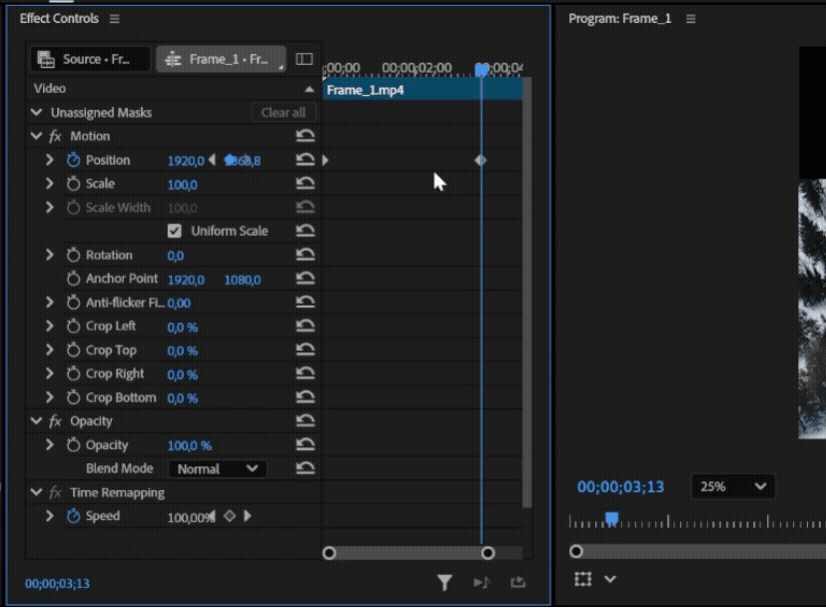
Task: Reset the Opacity effect
Action: [x=305, y=421]
